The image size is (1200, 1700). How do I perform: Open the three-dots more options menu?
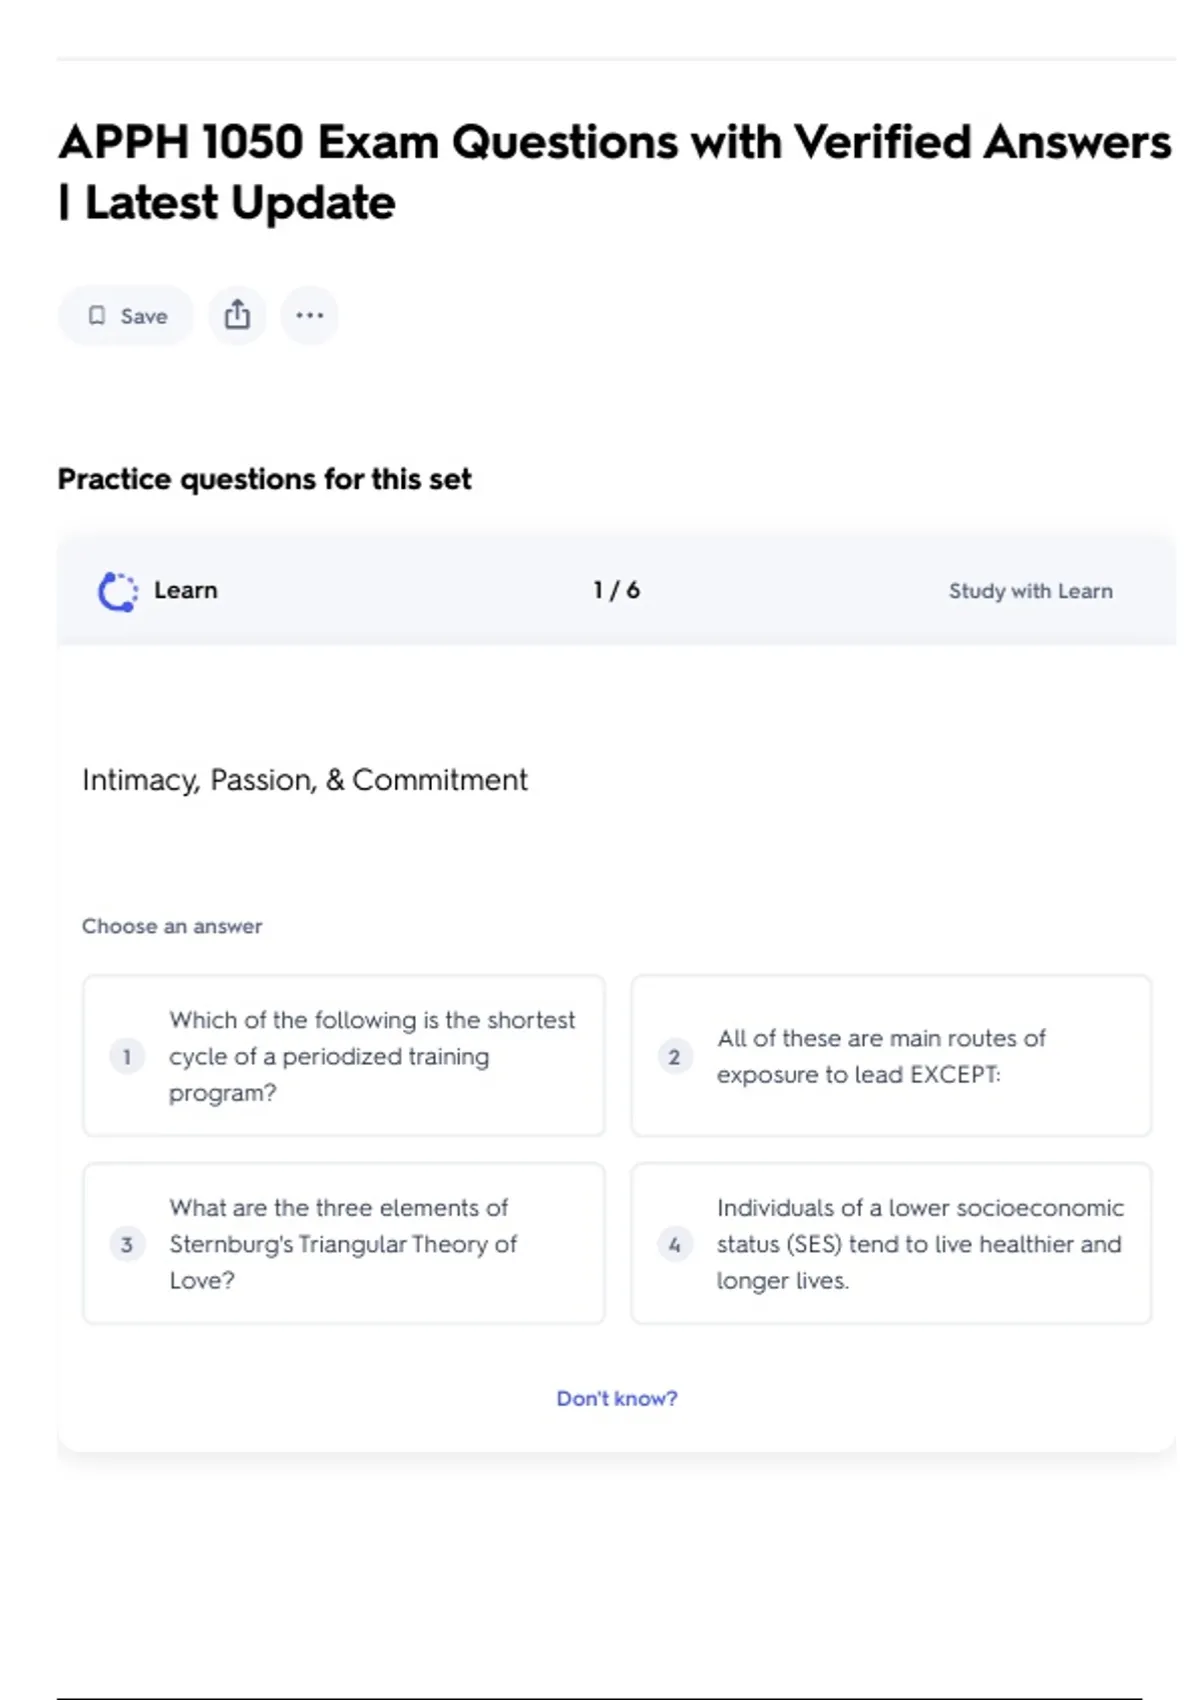tap(309, 316)
